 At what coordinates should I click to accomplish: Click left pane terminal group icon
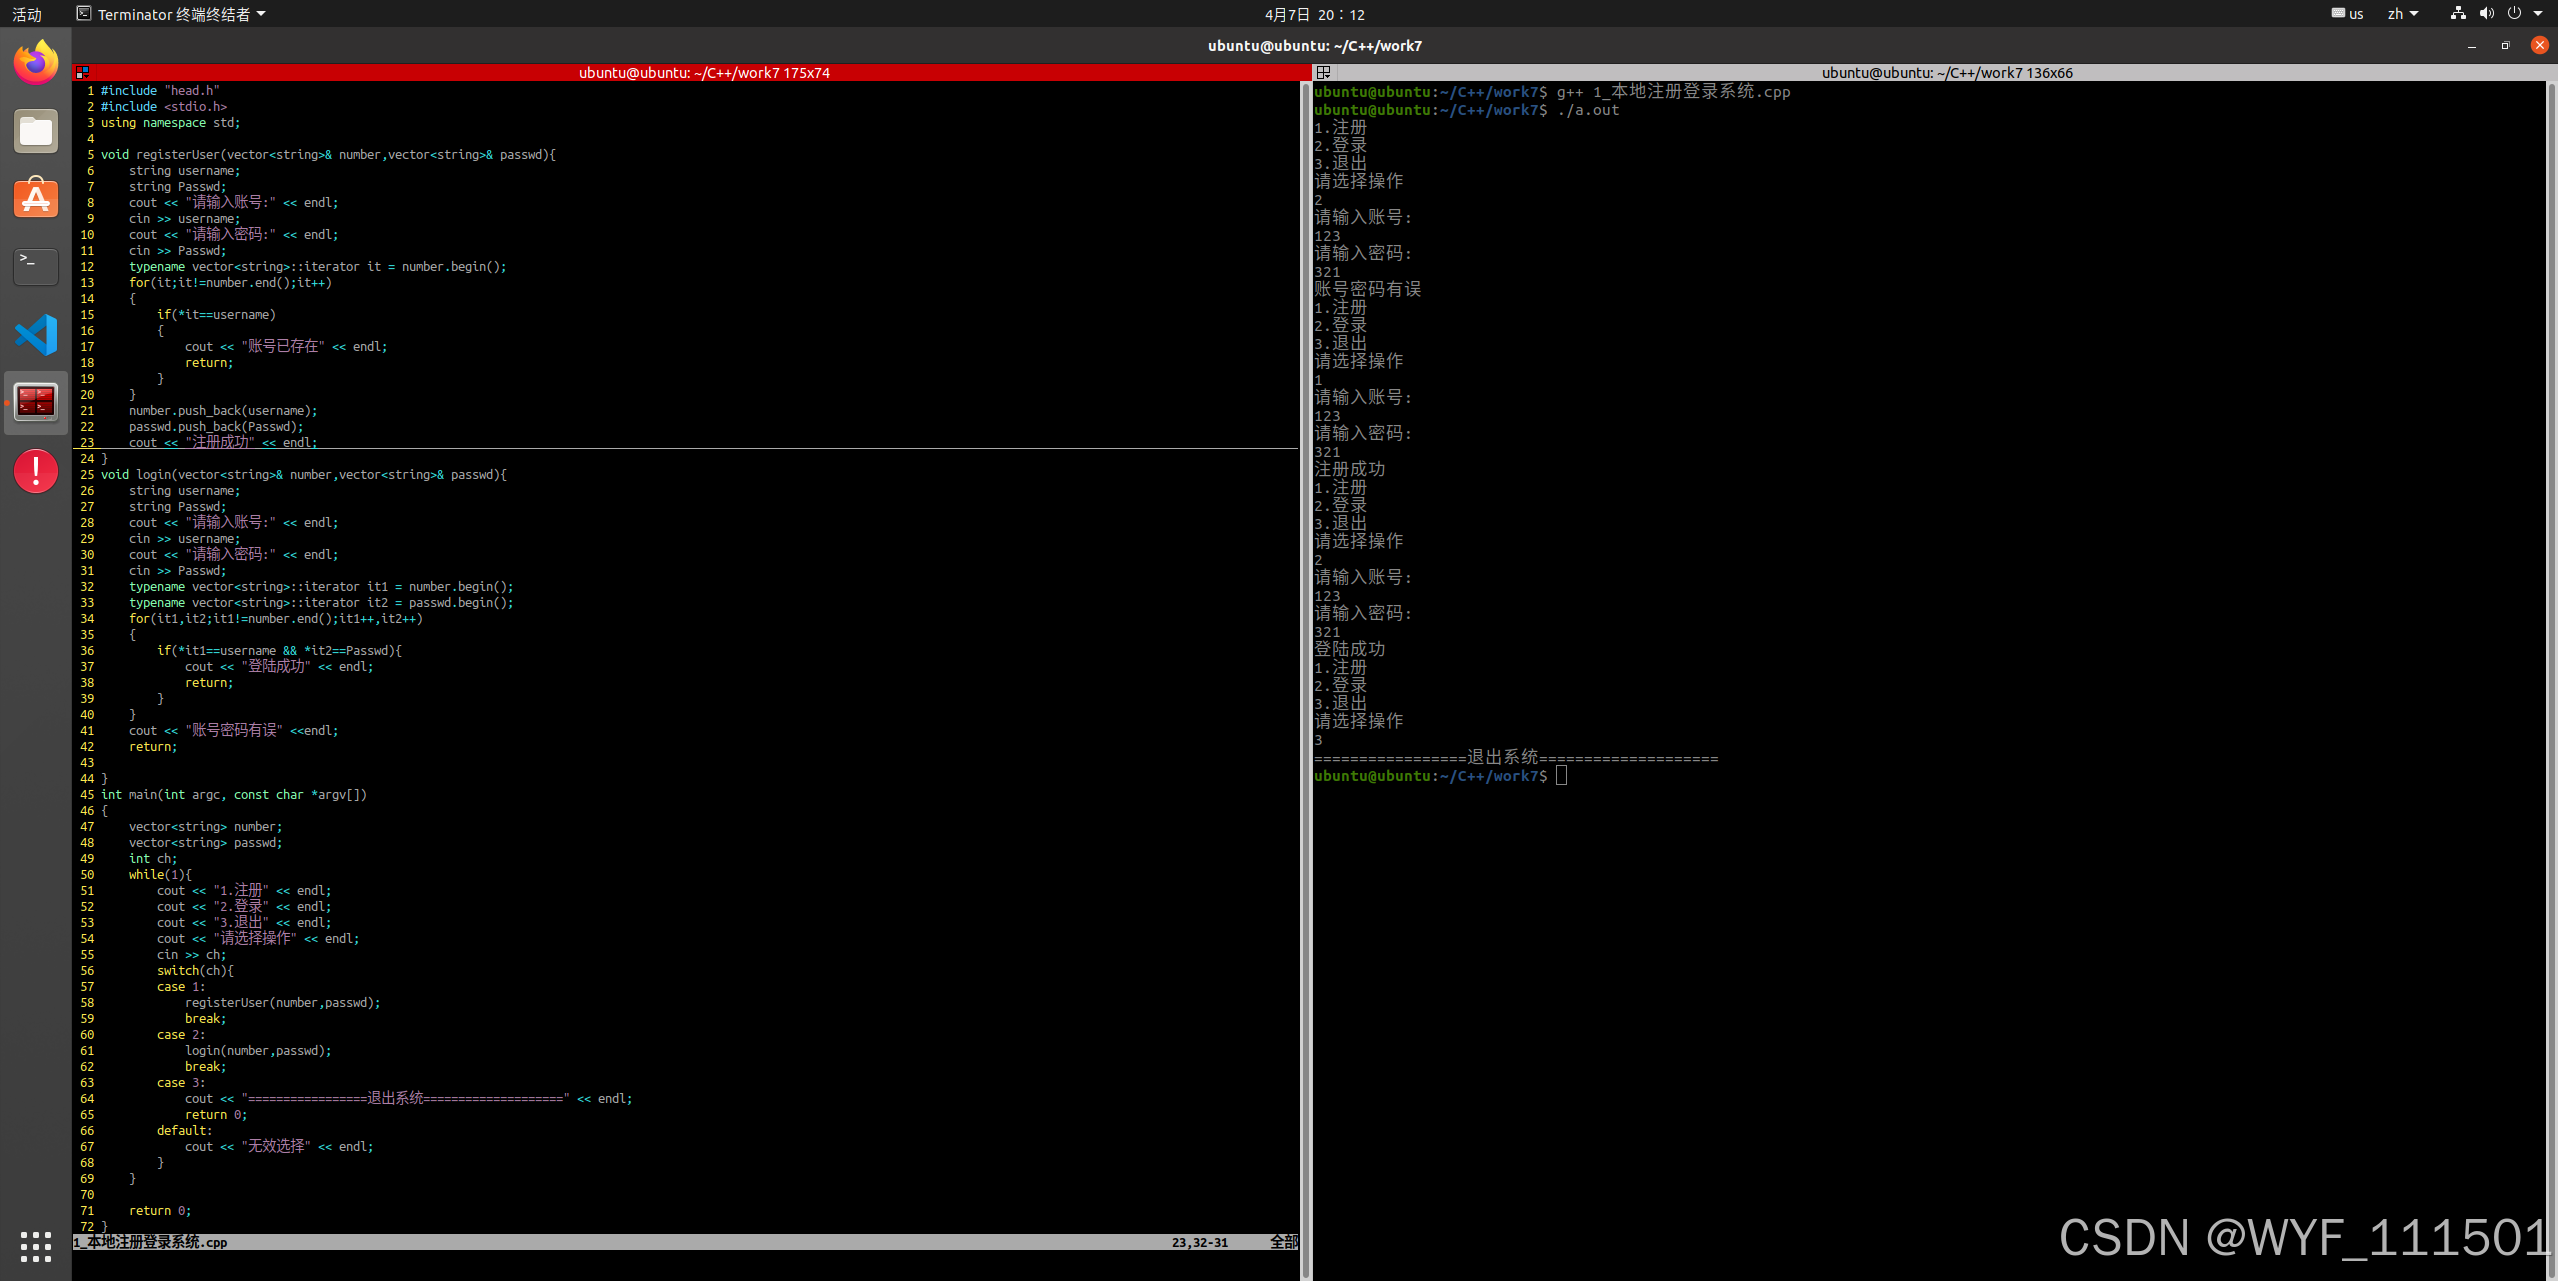(83, 73)
